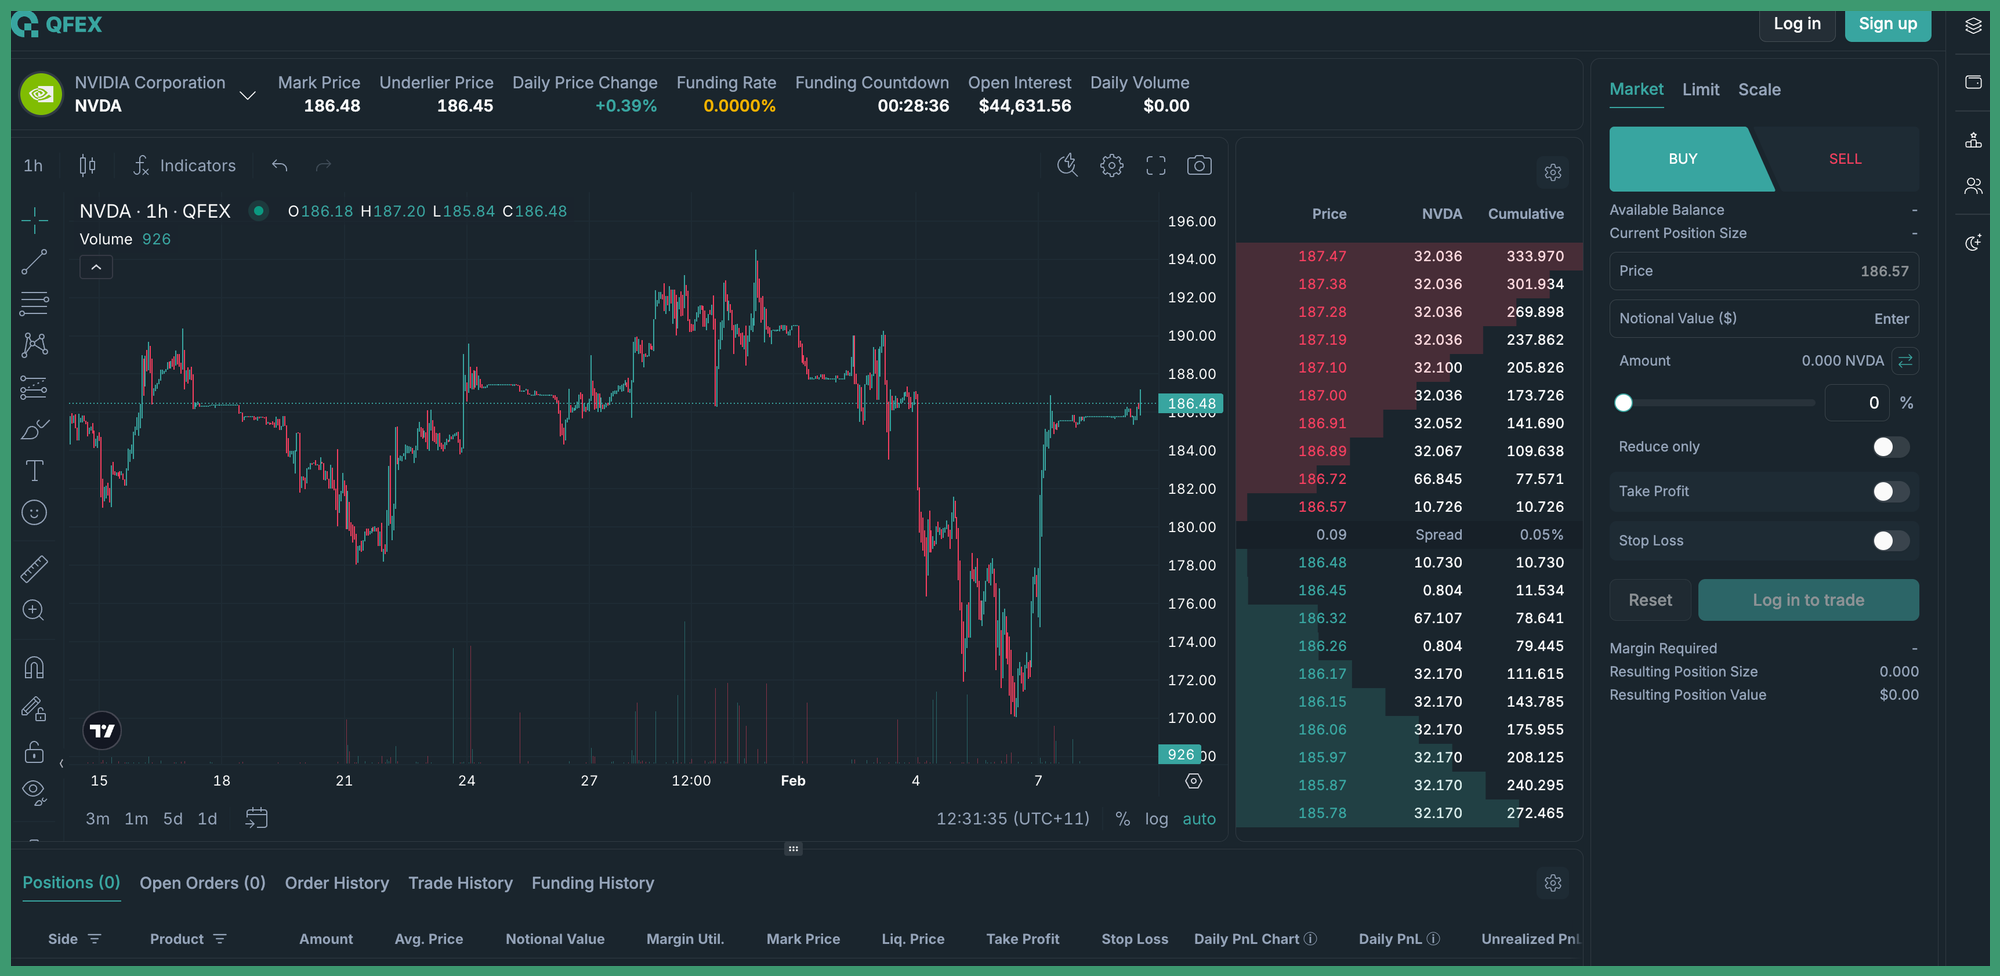Toggle the magnet snap mode
Screen dimensions: 2000x976
34,667
